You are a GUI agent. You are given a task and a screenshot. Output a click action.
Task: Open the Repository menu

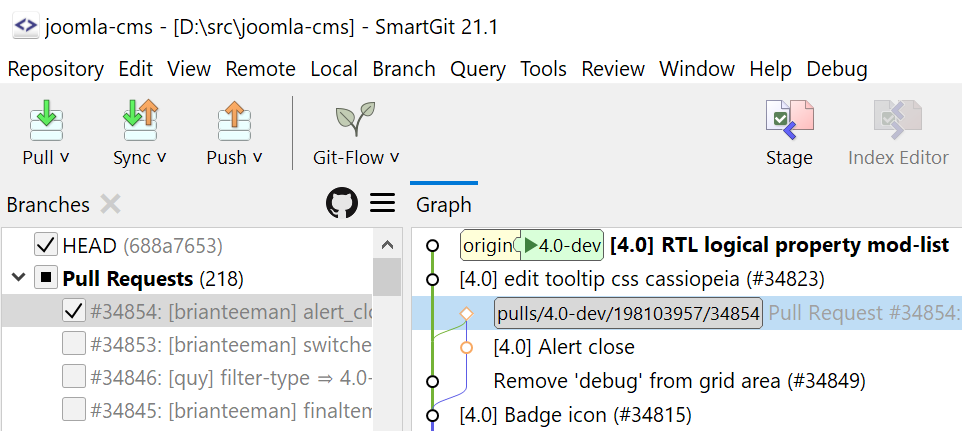tap(55, 69)
